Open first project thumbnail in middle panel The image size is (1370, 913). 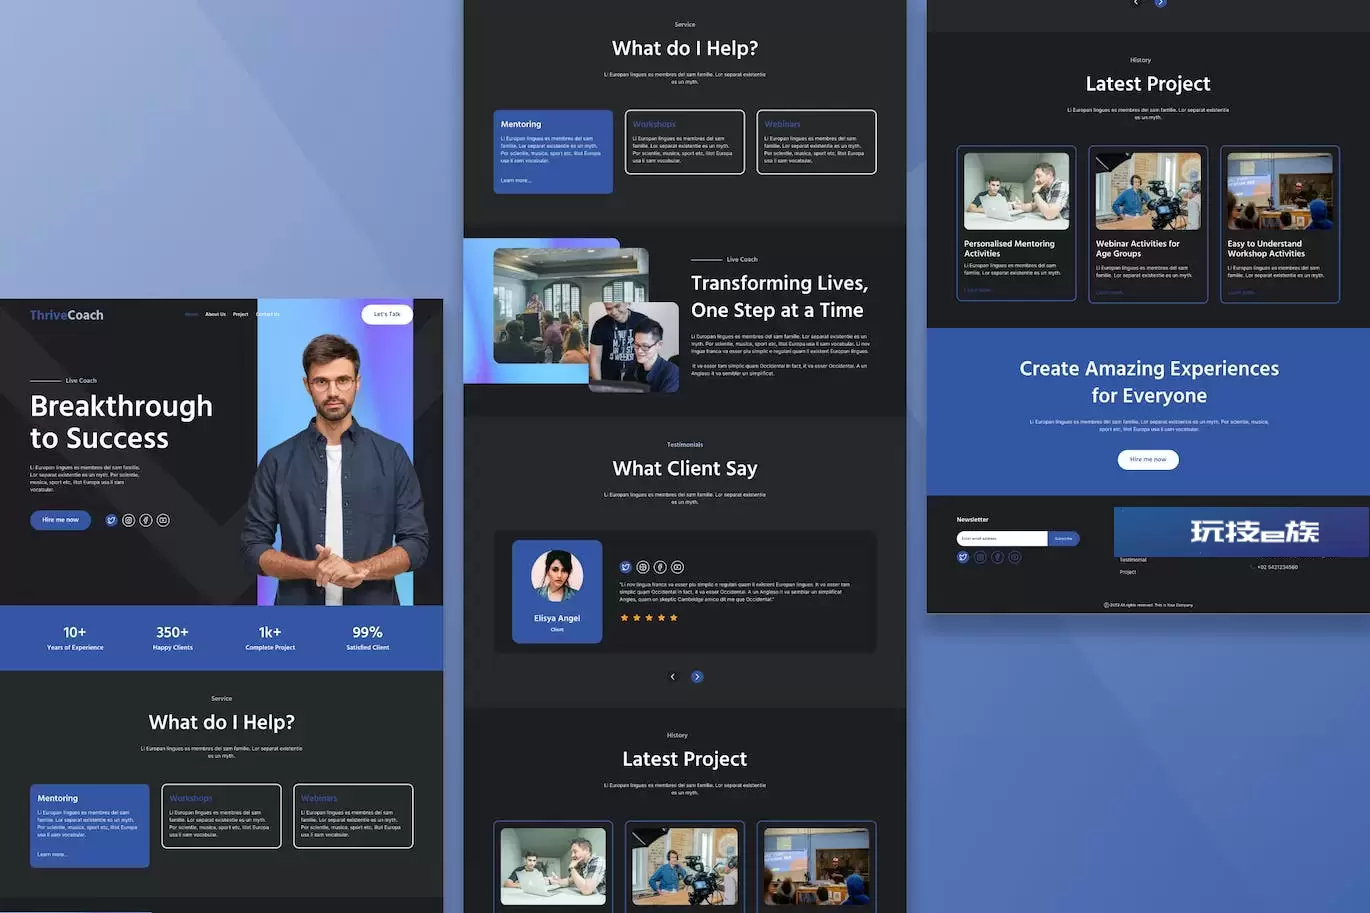tap(553, 866)
